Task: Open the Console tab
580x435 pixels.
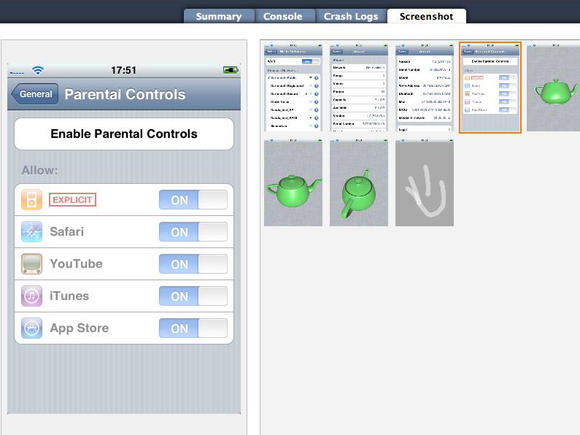Action: click(283, 16)
